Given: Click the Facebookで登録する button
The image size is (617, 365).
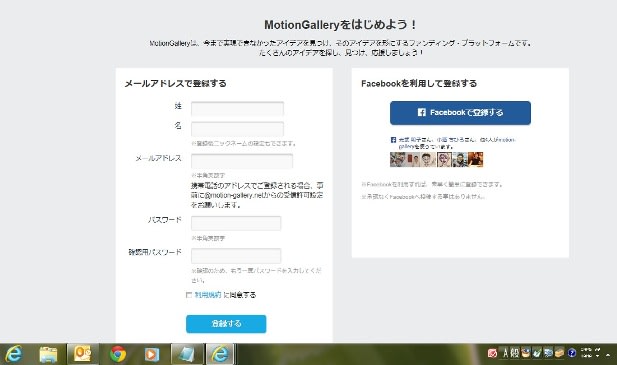Looking at the screenshot, I should [x=460, y=113].
